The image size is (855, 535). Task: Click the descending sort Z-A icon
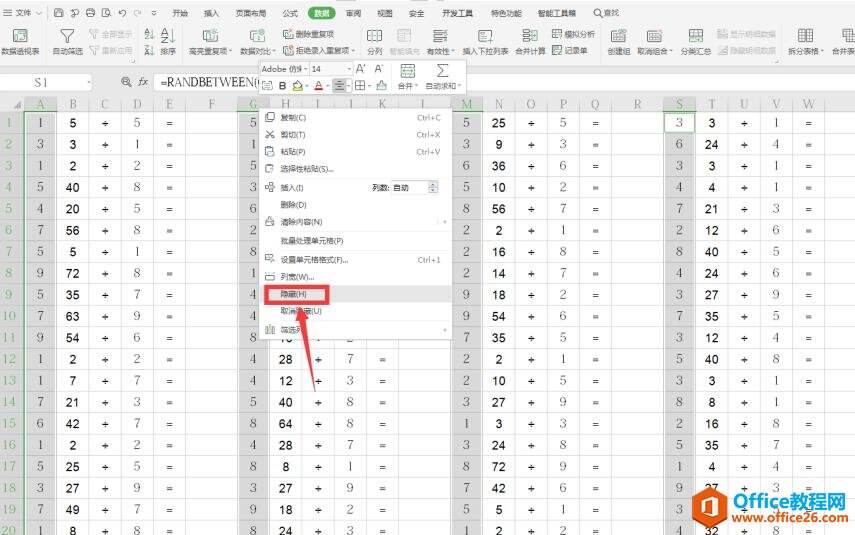(149, 51)
